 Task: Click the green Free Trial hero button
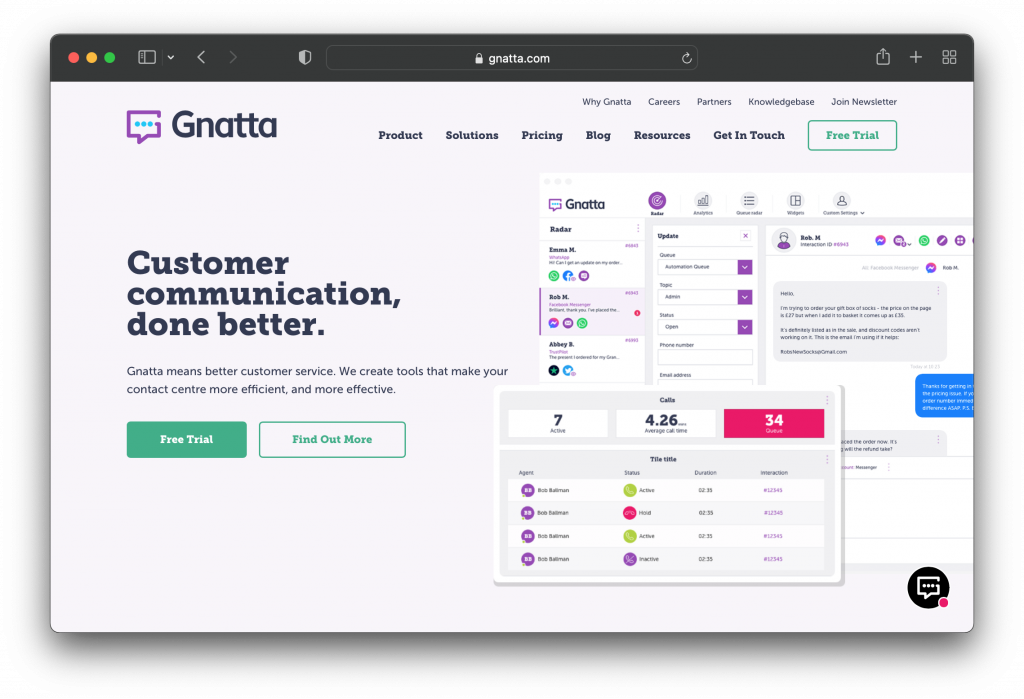pyautogui.click(x=186, y=440)
